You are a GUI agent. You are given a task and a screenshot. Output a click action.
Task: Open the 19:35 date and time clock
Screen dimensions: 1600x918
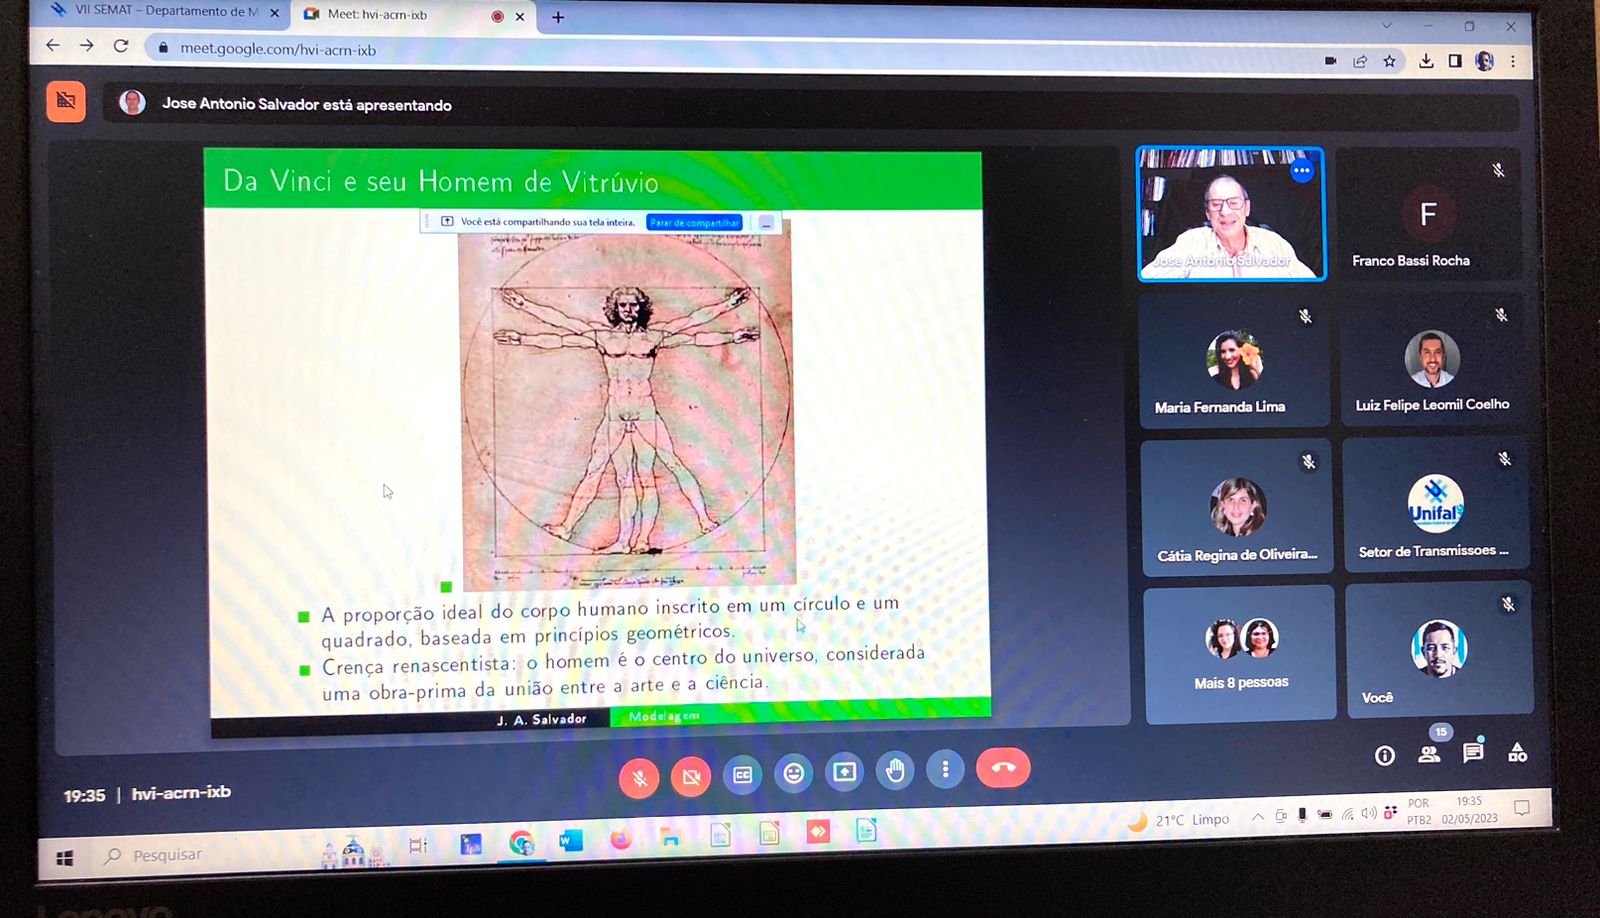(x=1470, y=809)
